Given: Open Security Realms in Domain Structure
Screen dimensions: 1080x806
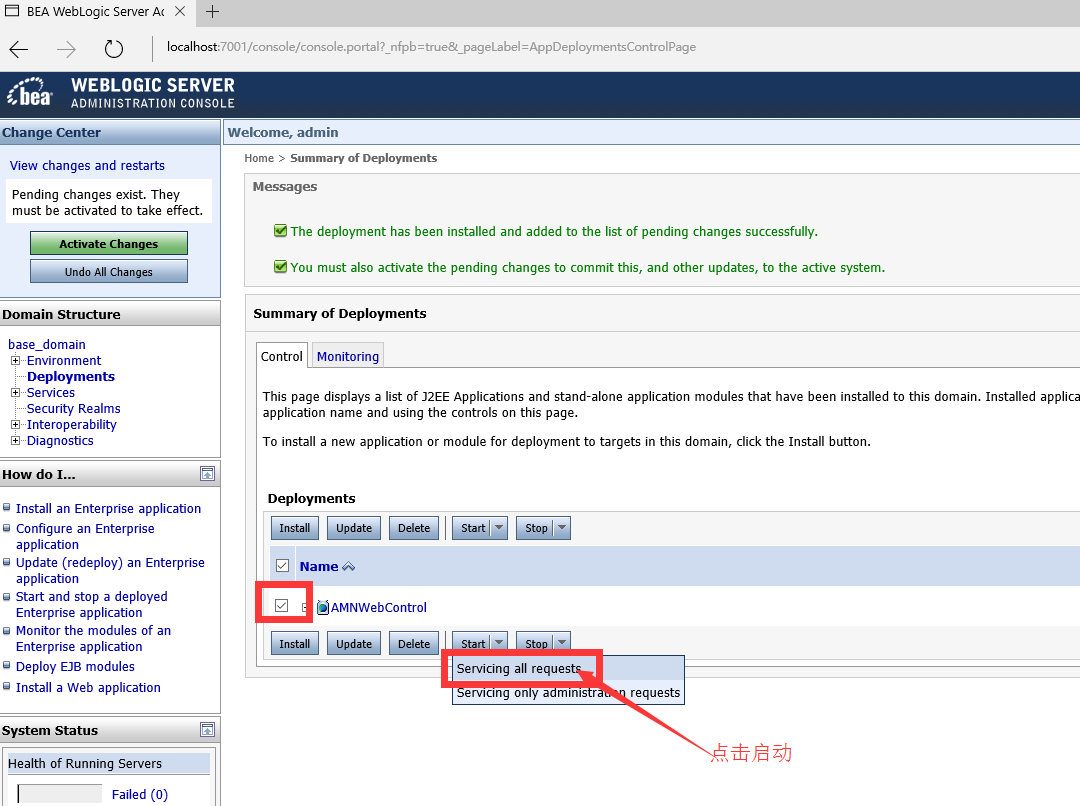Looking at the screenshot, I should point(74,409).
